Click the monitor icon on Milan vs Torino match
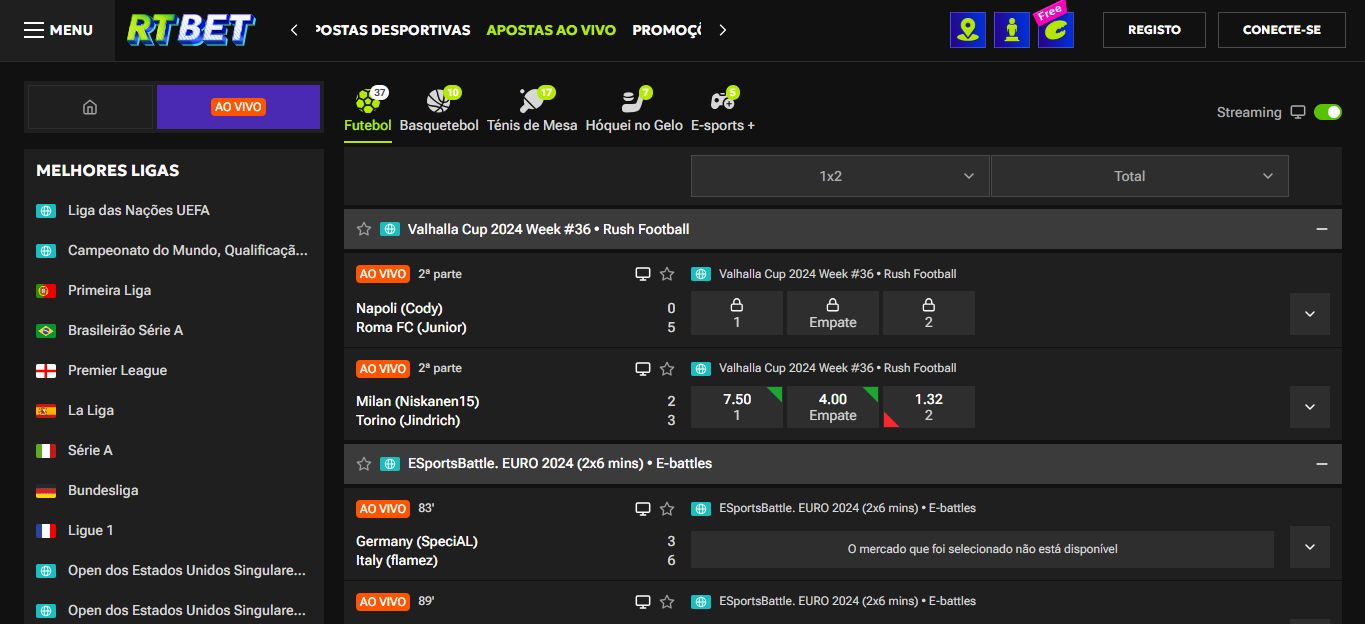 pyautogui.click(x=643, y=368)
